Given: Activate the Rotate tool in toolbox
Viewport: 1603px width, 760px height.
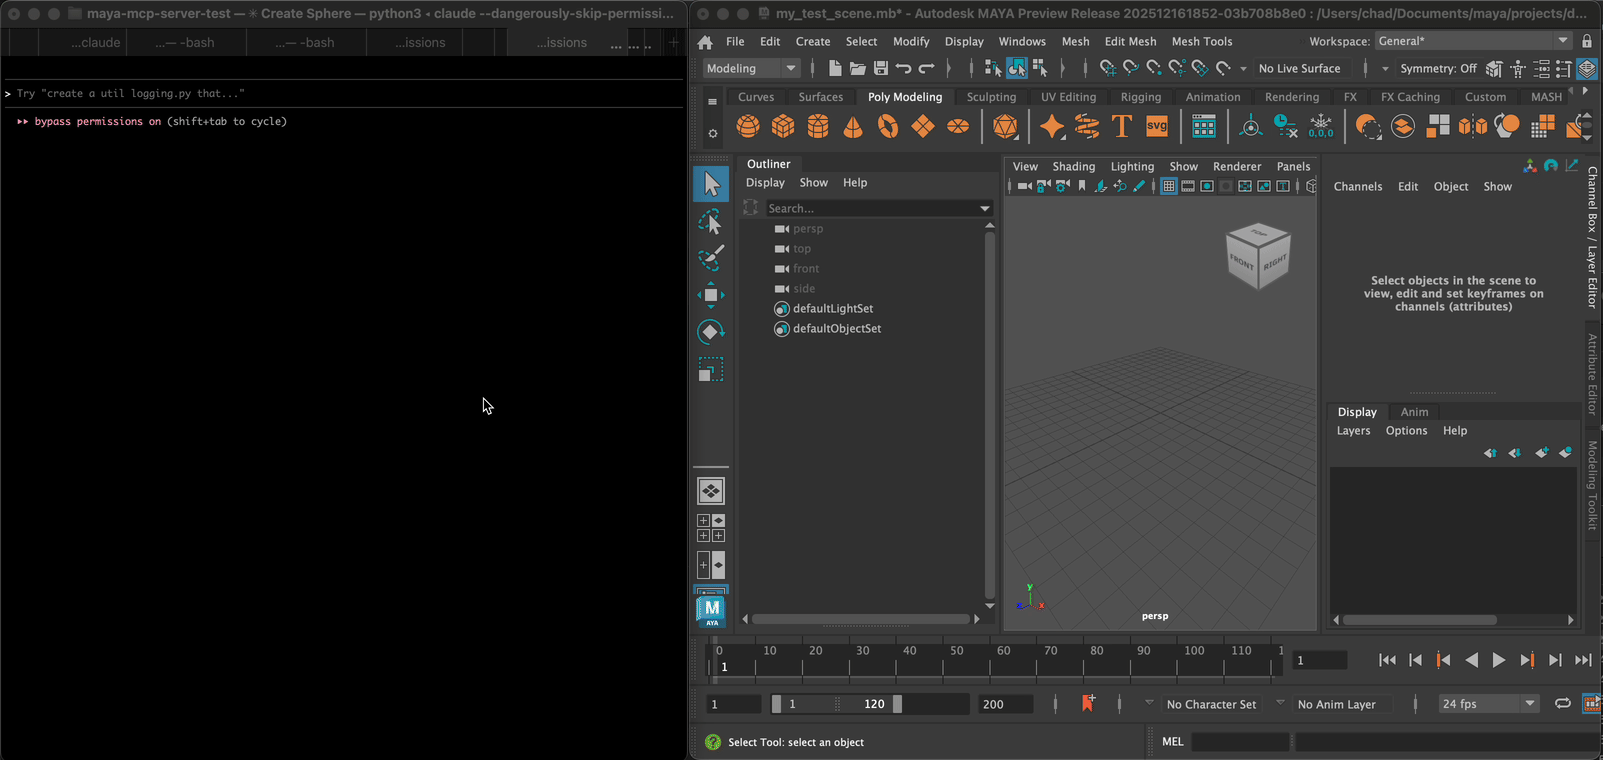Looking at the screenshot, I should click(711, 332).
